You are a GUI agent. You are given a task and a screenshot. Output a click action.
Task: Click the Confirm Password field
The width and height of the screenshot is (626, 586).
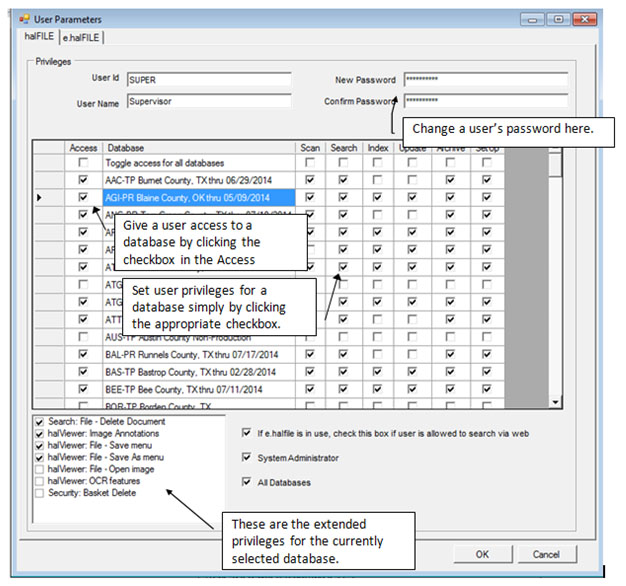click(485, 101)
